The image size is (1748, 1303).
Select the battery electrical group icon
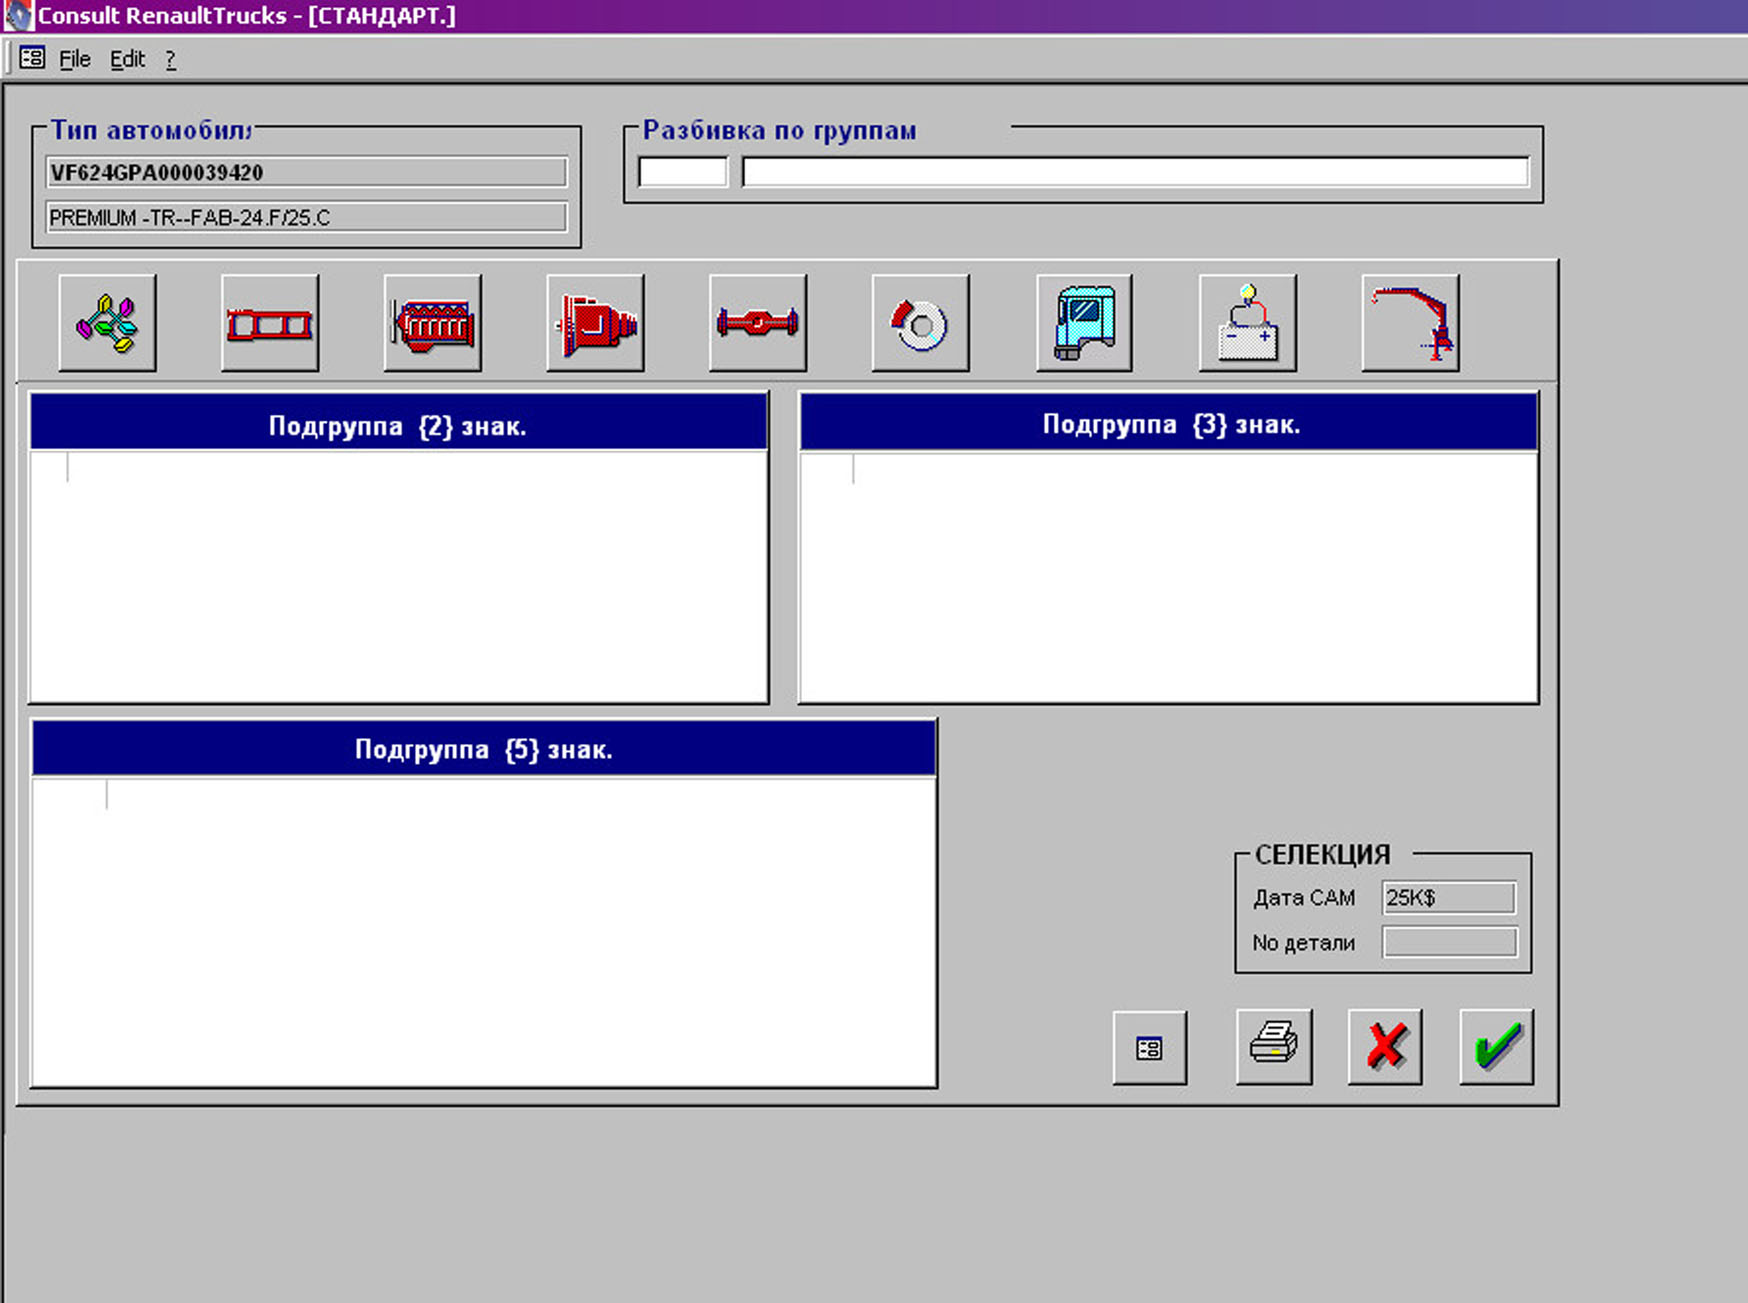pyautogui.click(x=1247, y=324)
